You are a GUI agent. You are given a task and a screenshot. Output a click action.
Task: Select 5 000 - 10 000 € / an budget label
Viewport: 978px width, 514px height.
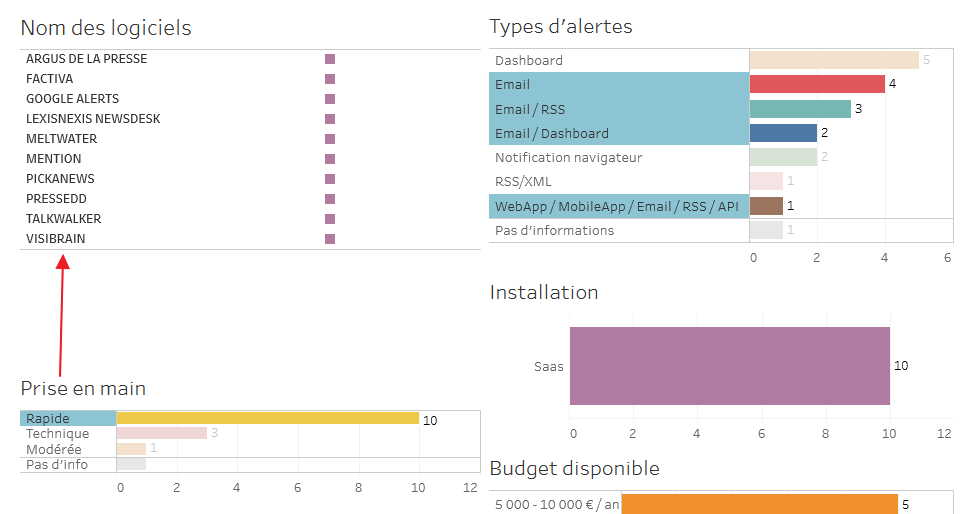(558, 505)
